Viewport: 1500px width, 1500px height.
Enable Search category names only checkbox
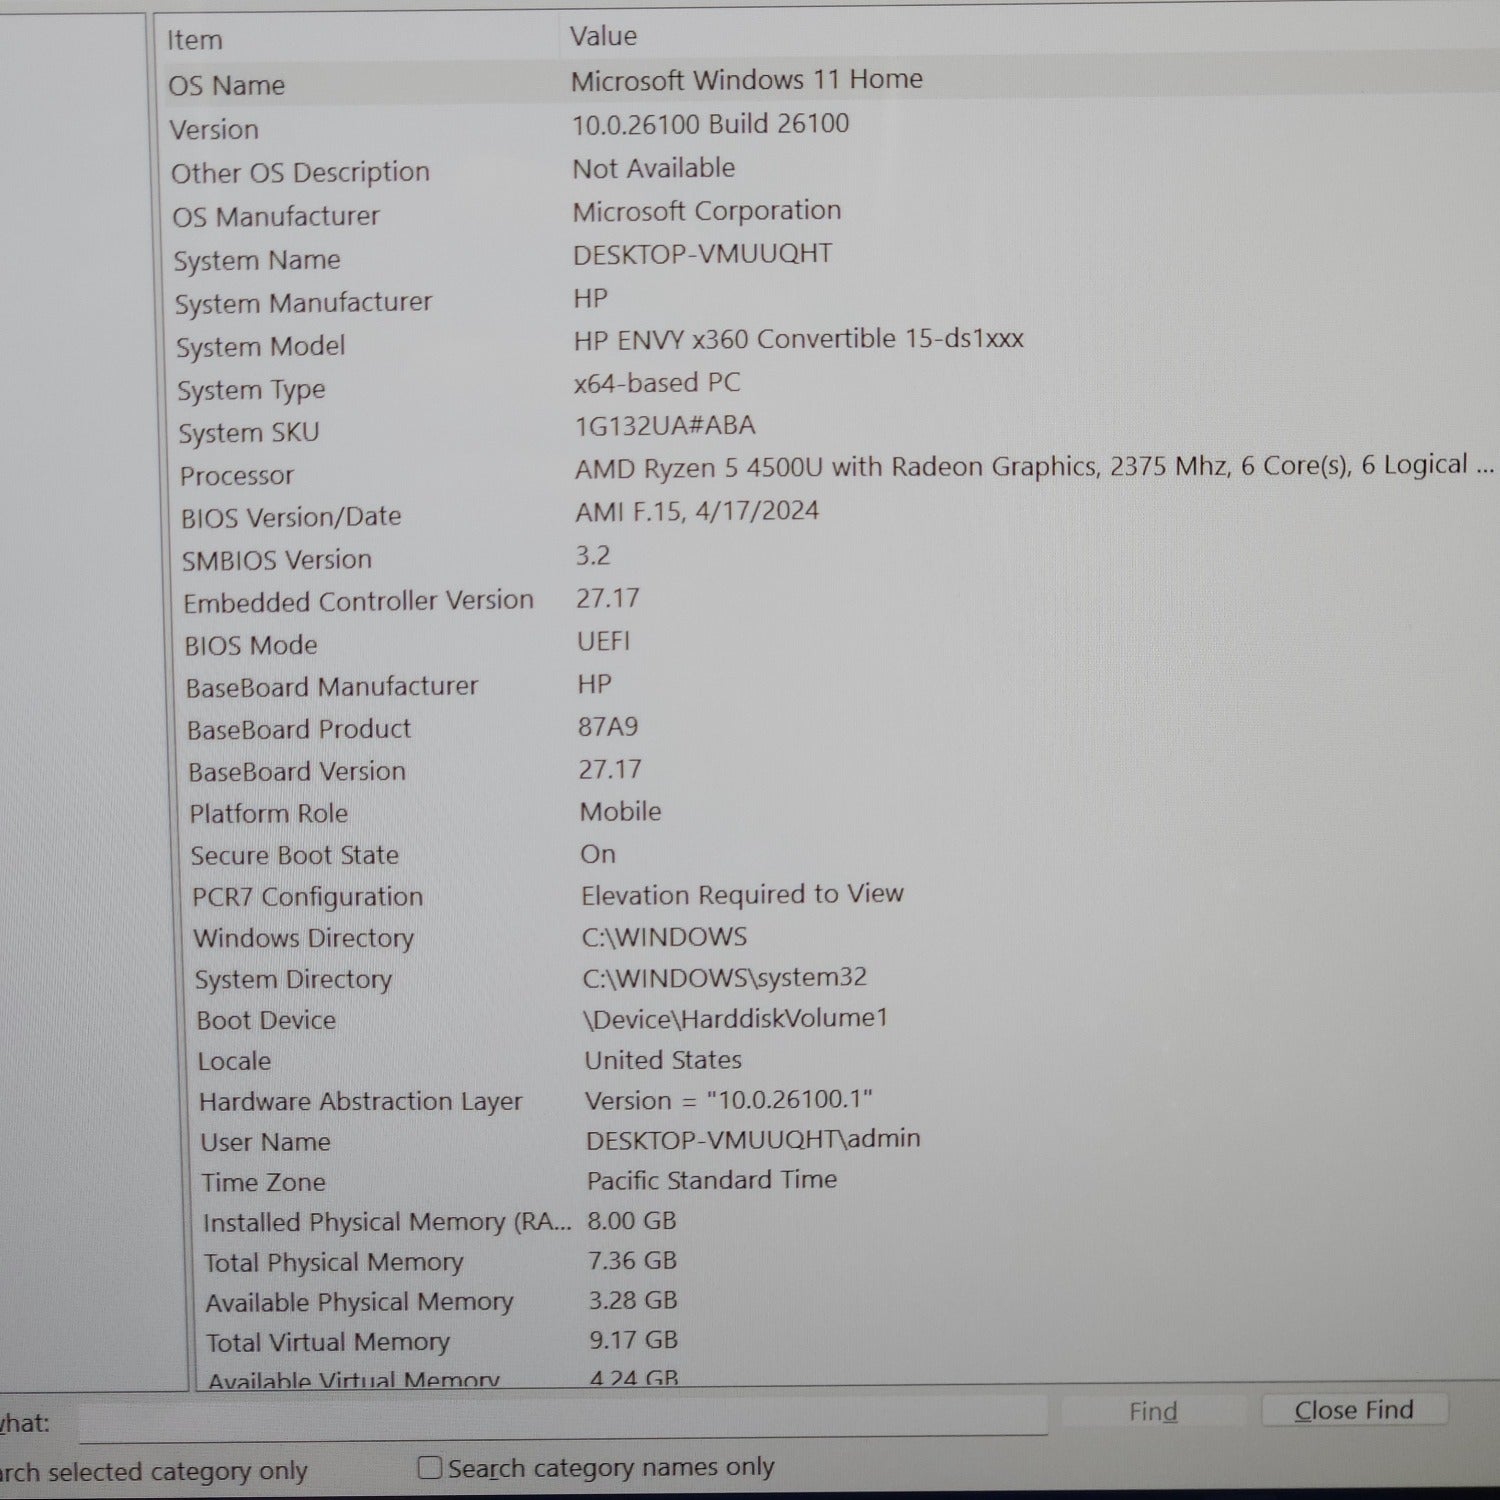click(430, 1467)
